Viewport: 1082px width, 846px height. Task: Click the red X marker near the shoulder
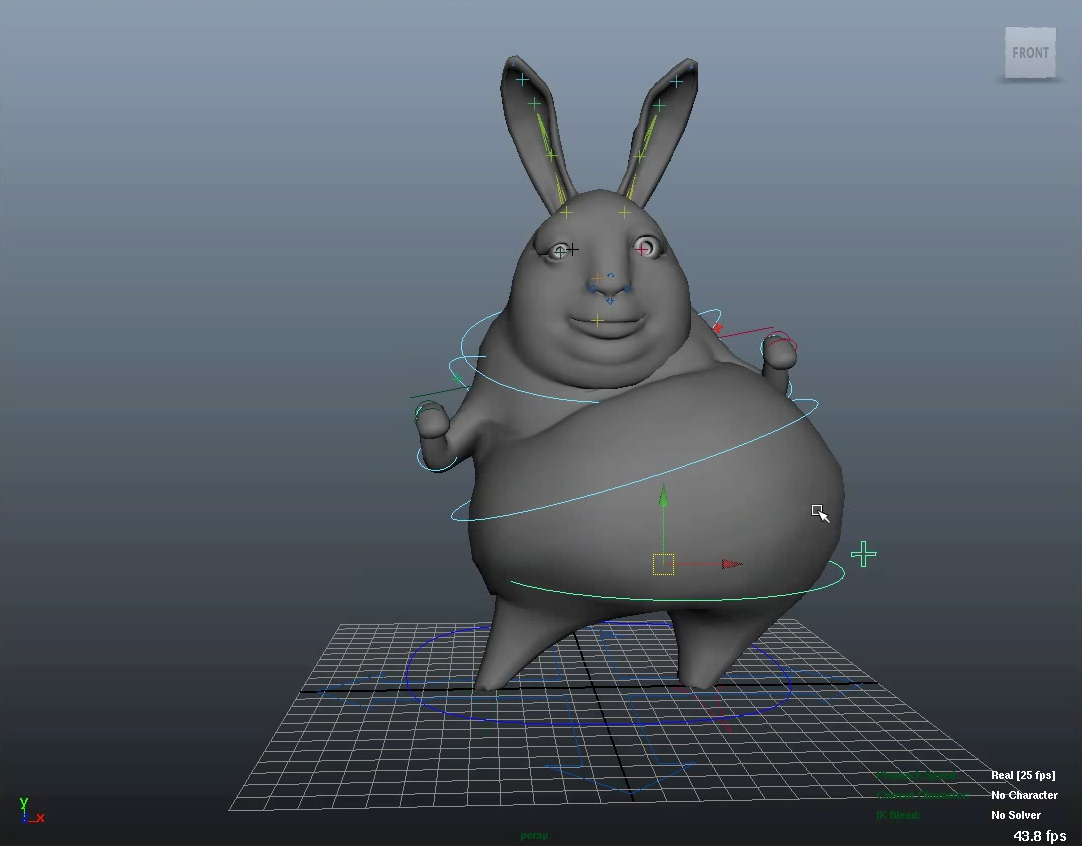(718, 328)
